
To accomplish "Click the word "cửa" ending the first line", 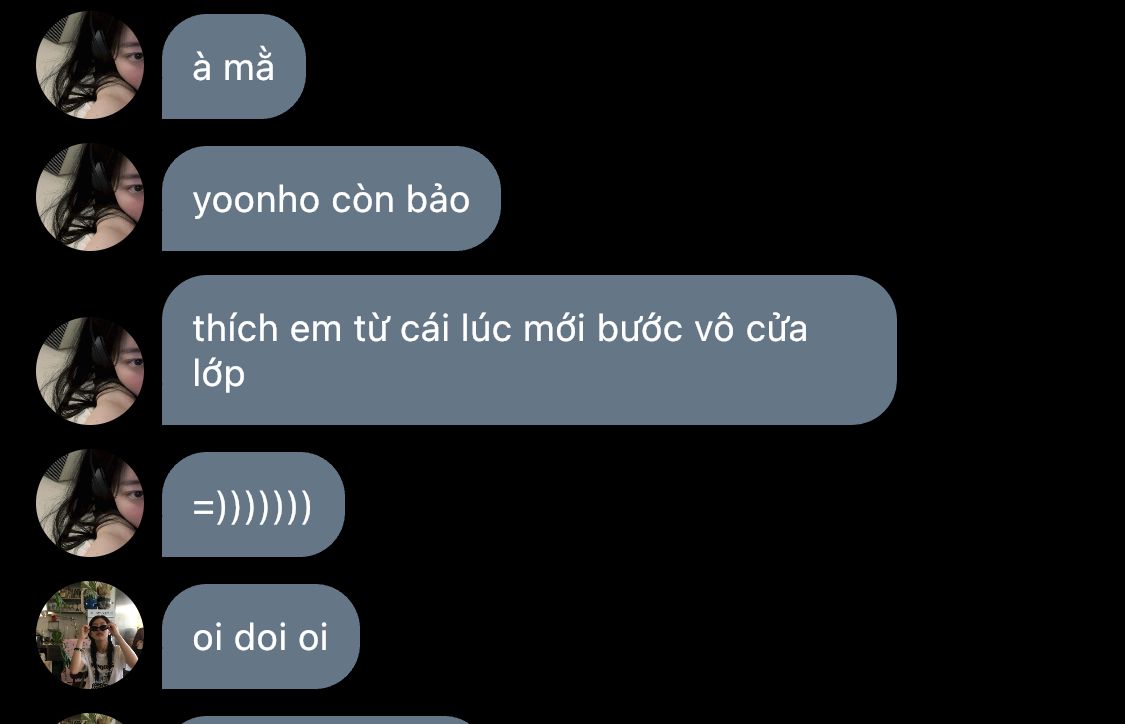I will click(777, 329).
